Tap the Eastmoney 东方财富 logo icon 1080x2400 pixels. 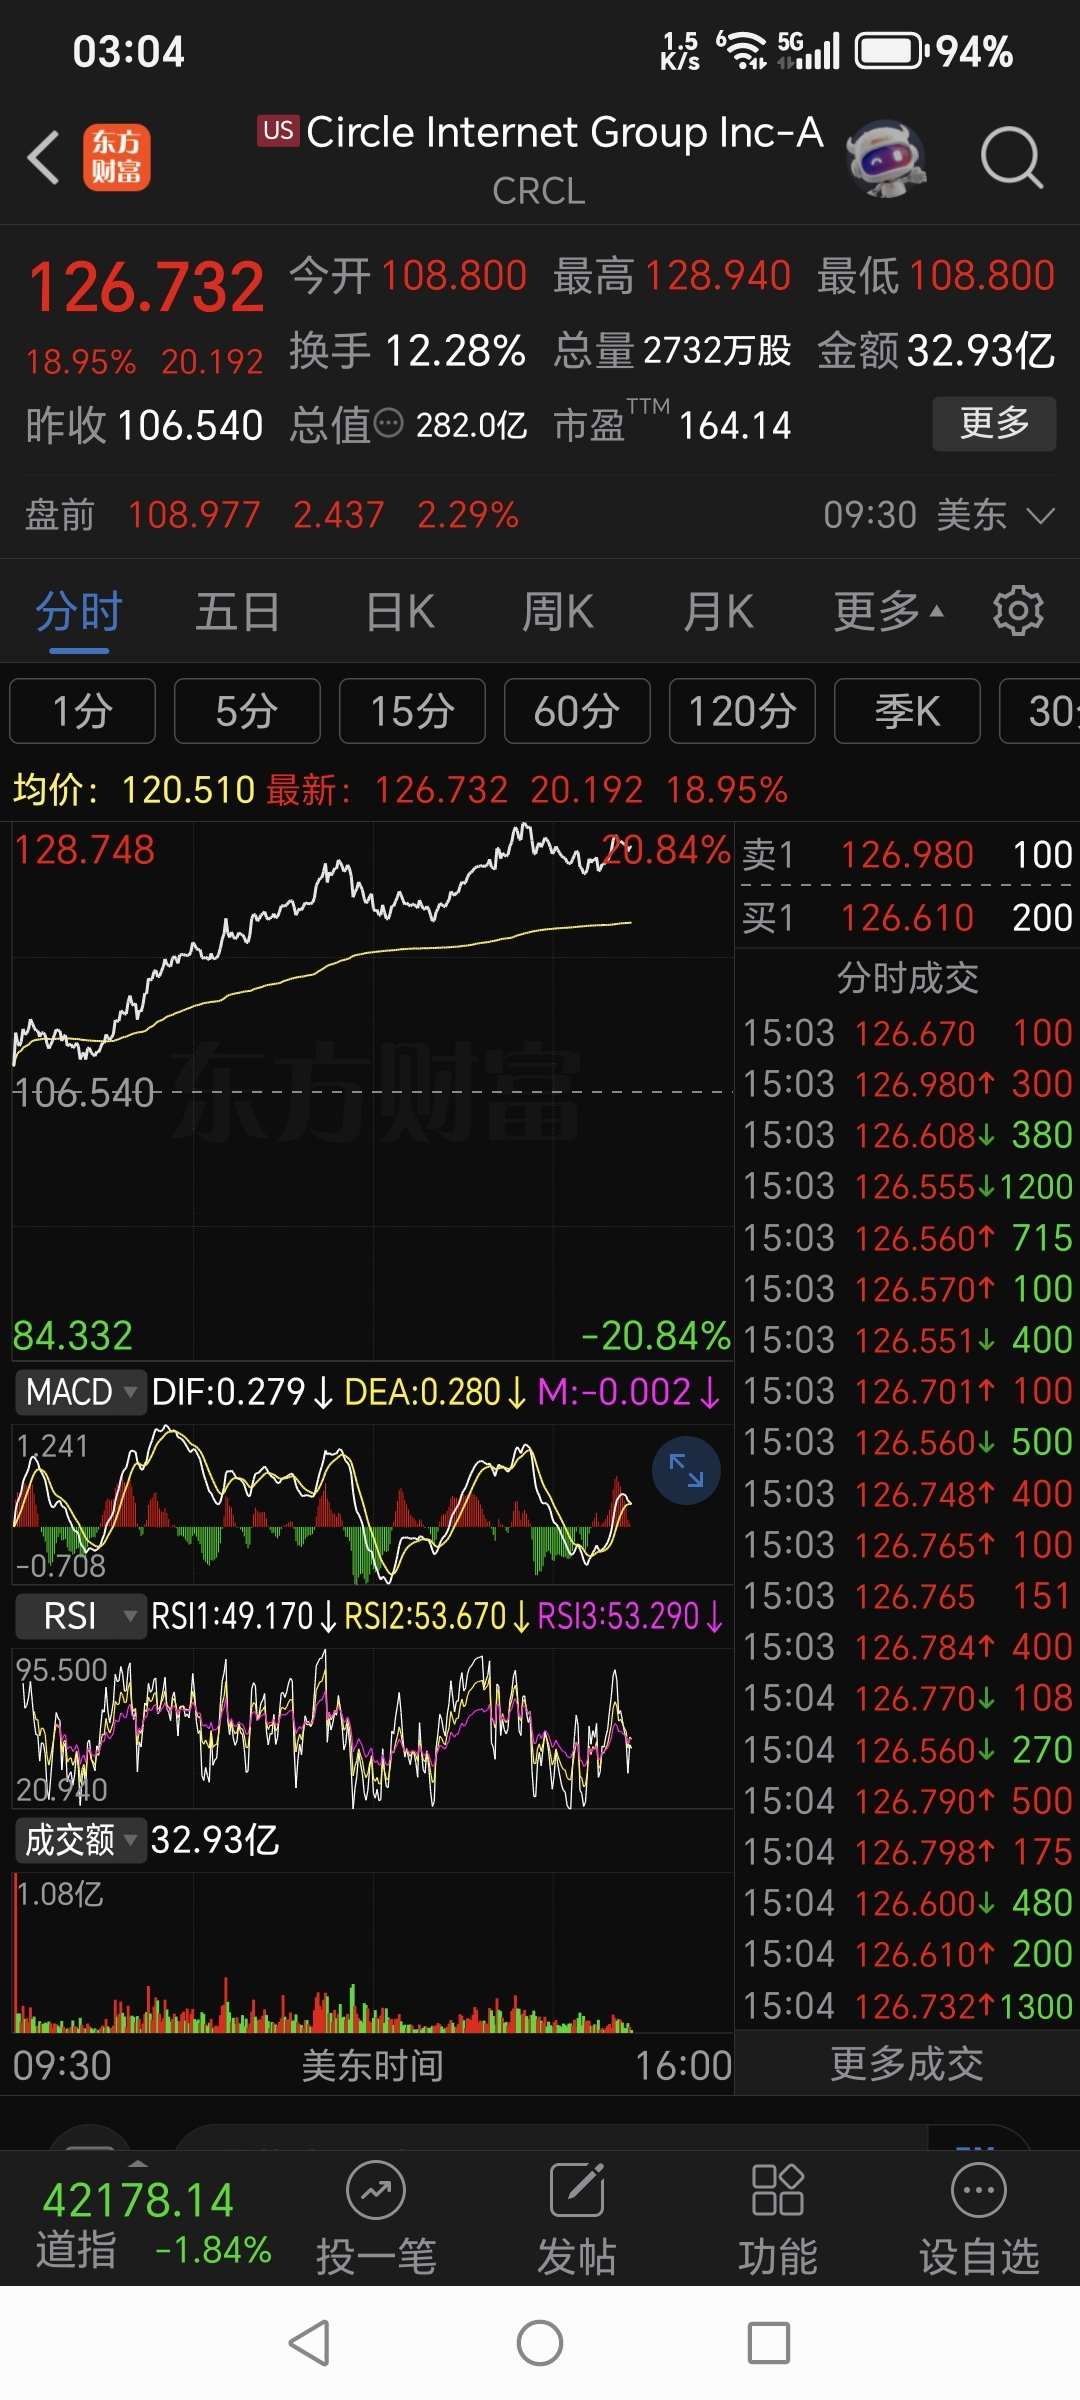(x=117, y=157)
